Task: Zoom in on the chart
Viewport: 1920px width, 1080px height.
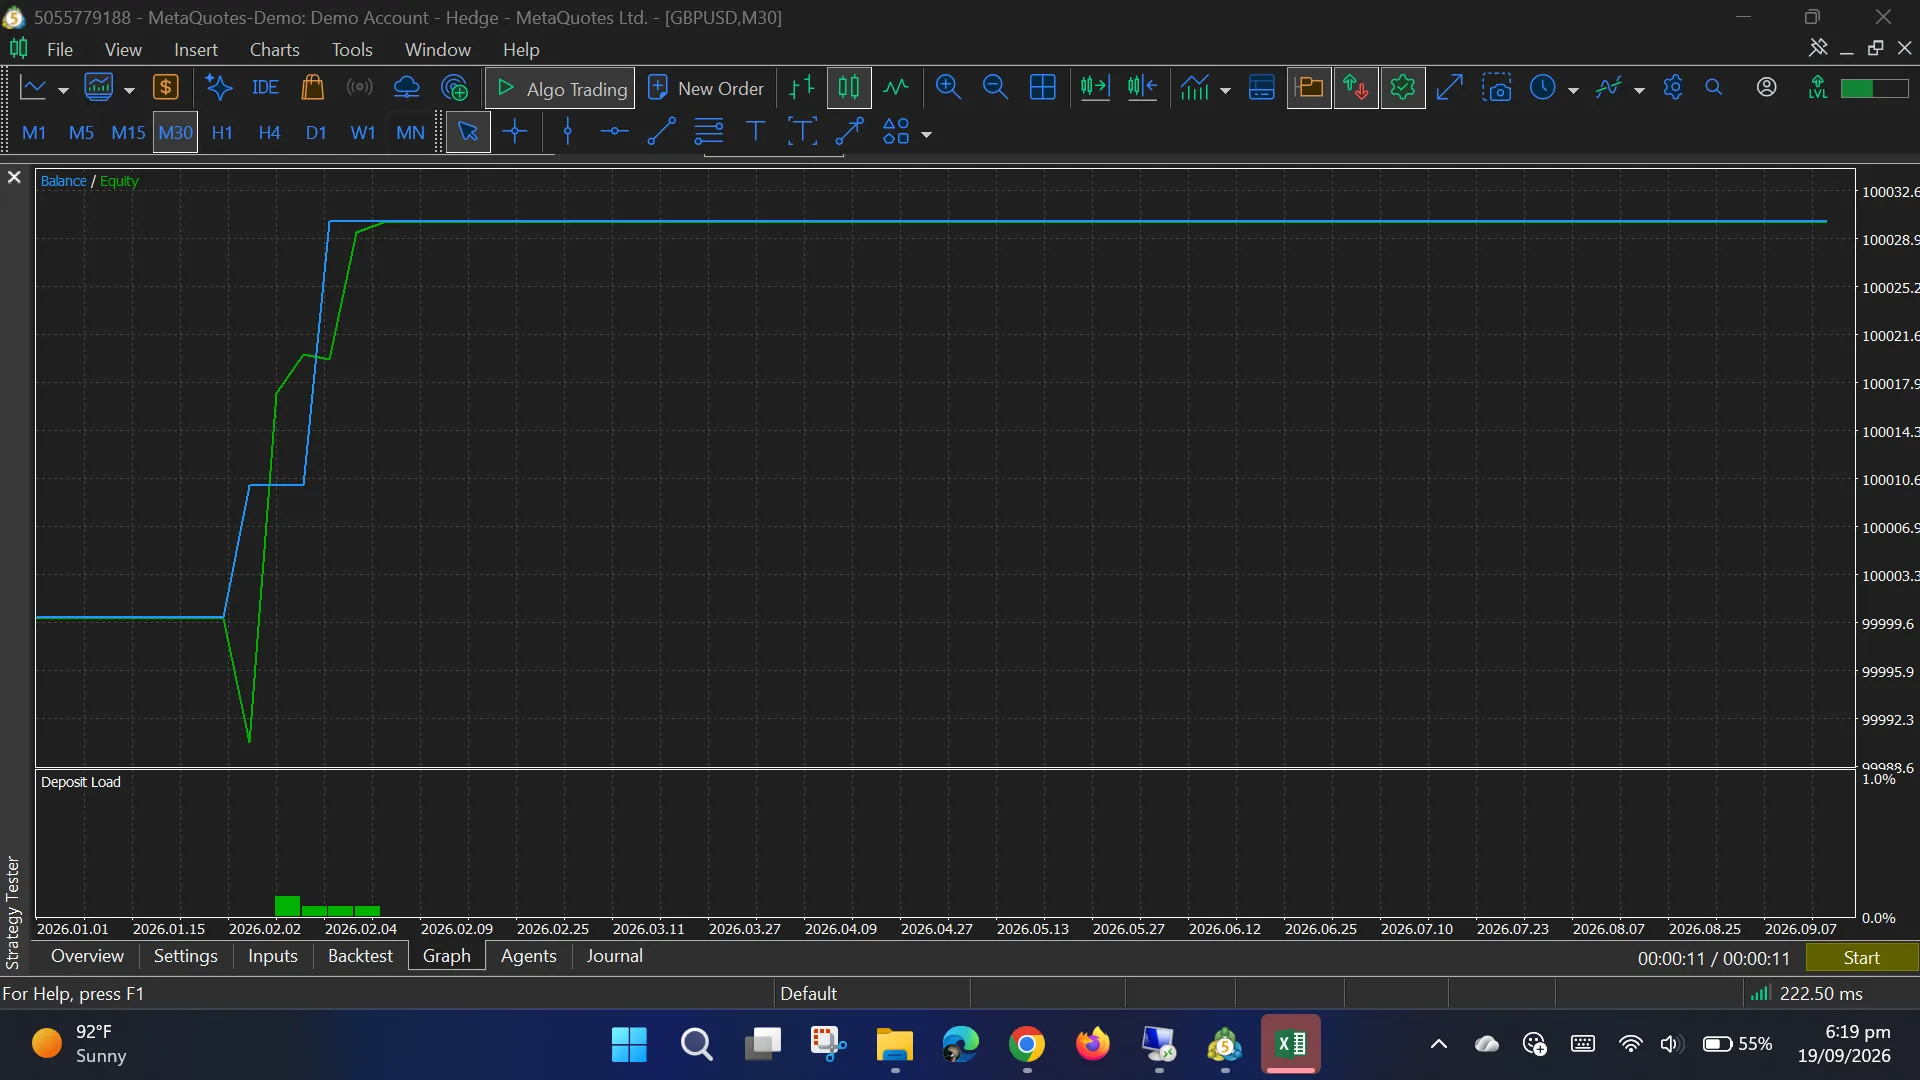Action: tap(948, 88)
